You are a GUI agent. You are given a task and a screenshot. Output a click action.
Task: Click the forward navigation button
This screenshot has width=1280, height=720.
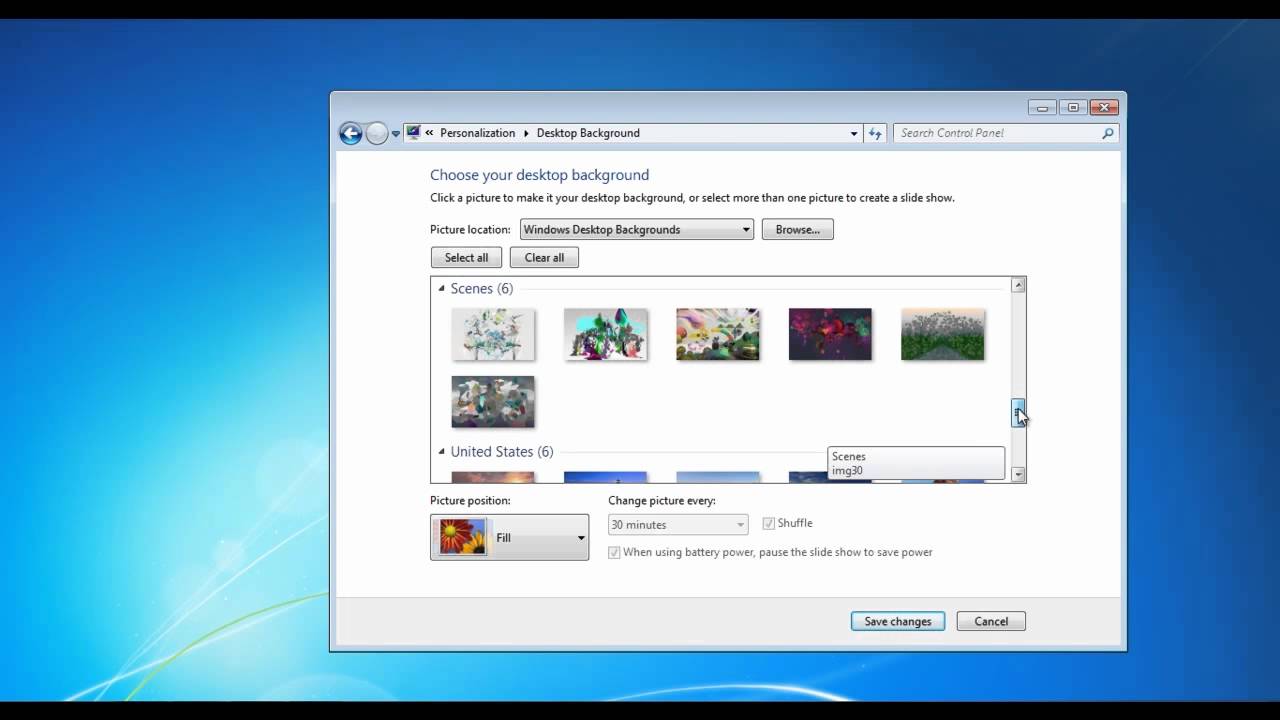coord(375,133)
